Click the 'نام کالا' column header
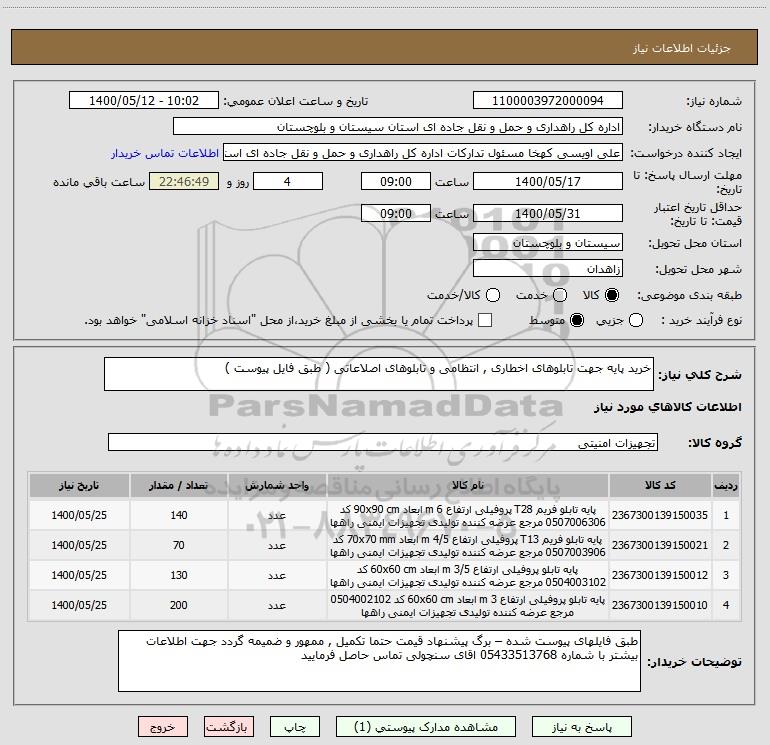770x745 pixels. coord(468,485)
